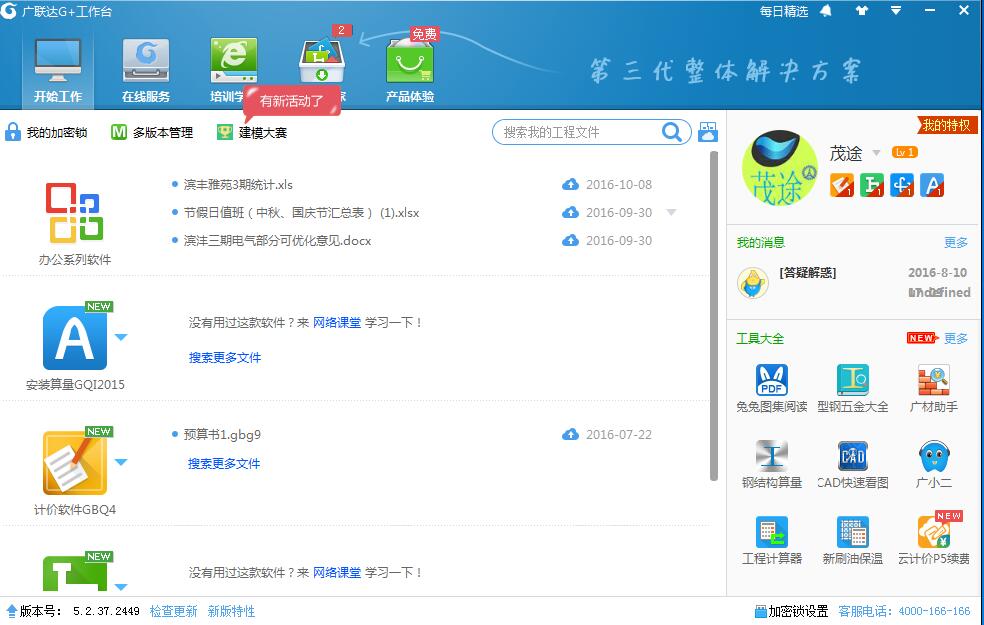The image size is (984, 625).
Task: Open 兔兔图集阅读 PDF tool
Action: 772,388
